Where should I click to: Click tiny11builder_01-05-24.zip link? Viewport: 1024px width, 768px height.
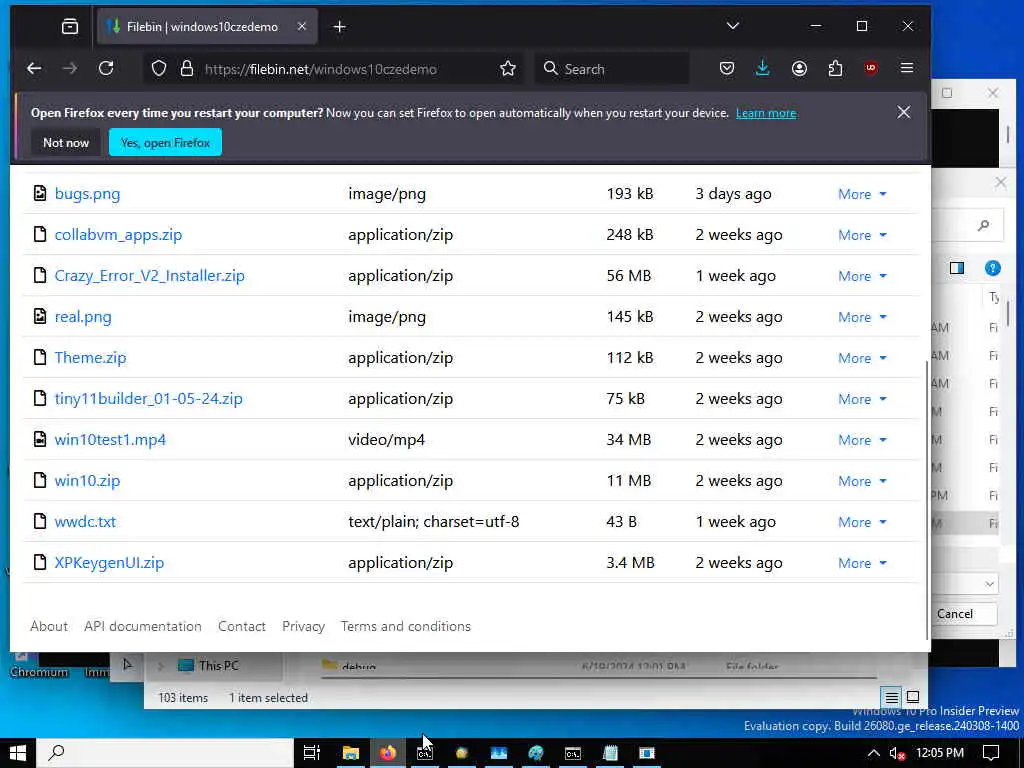tap(148, 398)
